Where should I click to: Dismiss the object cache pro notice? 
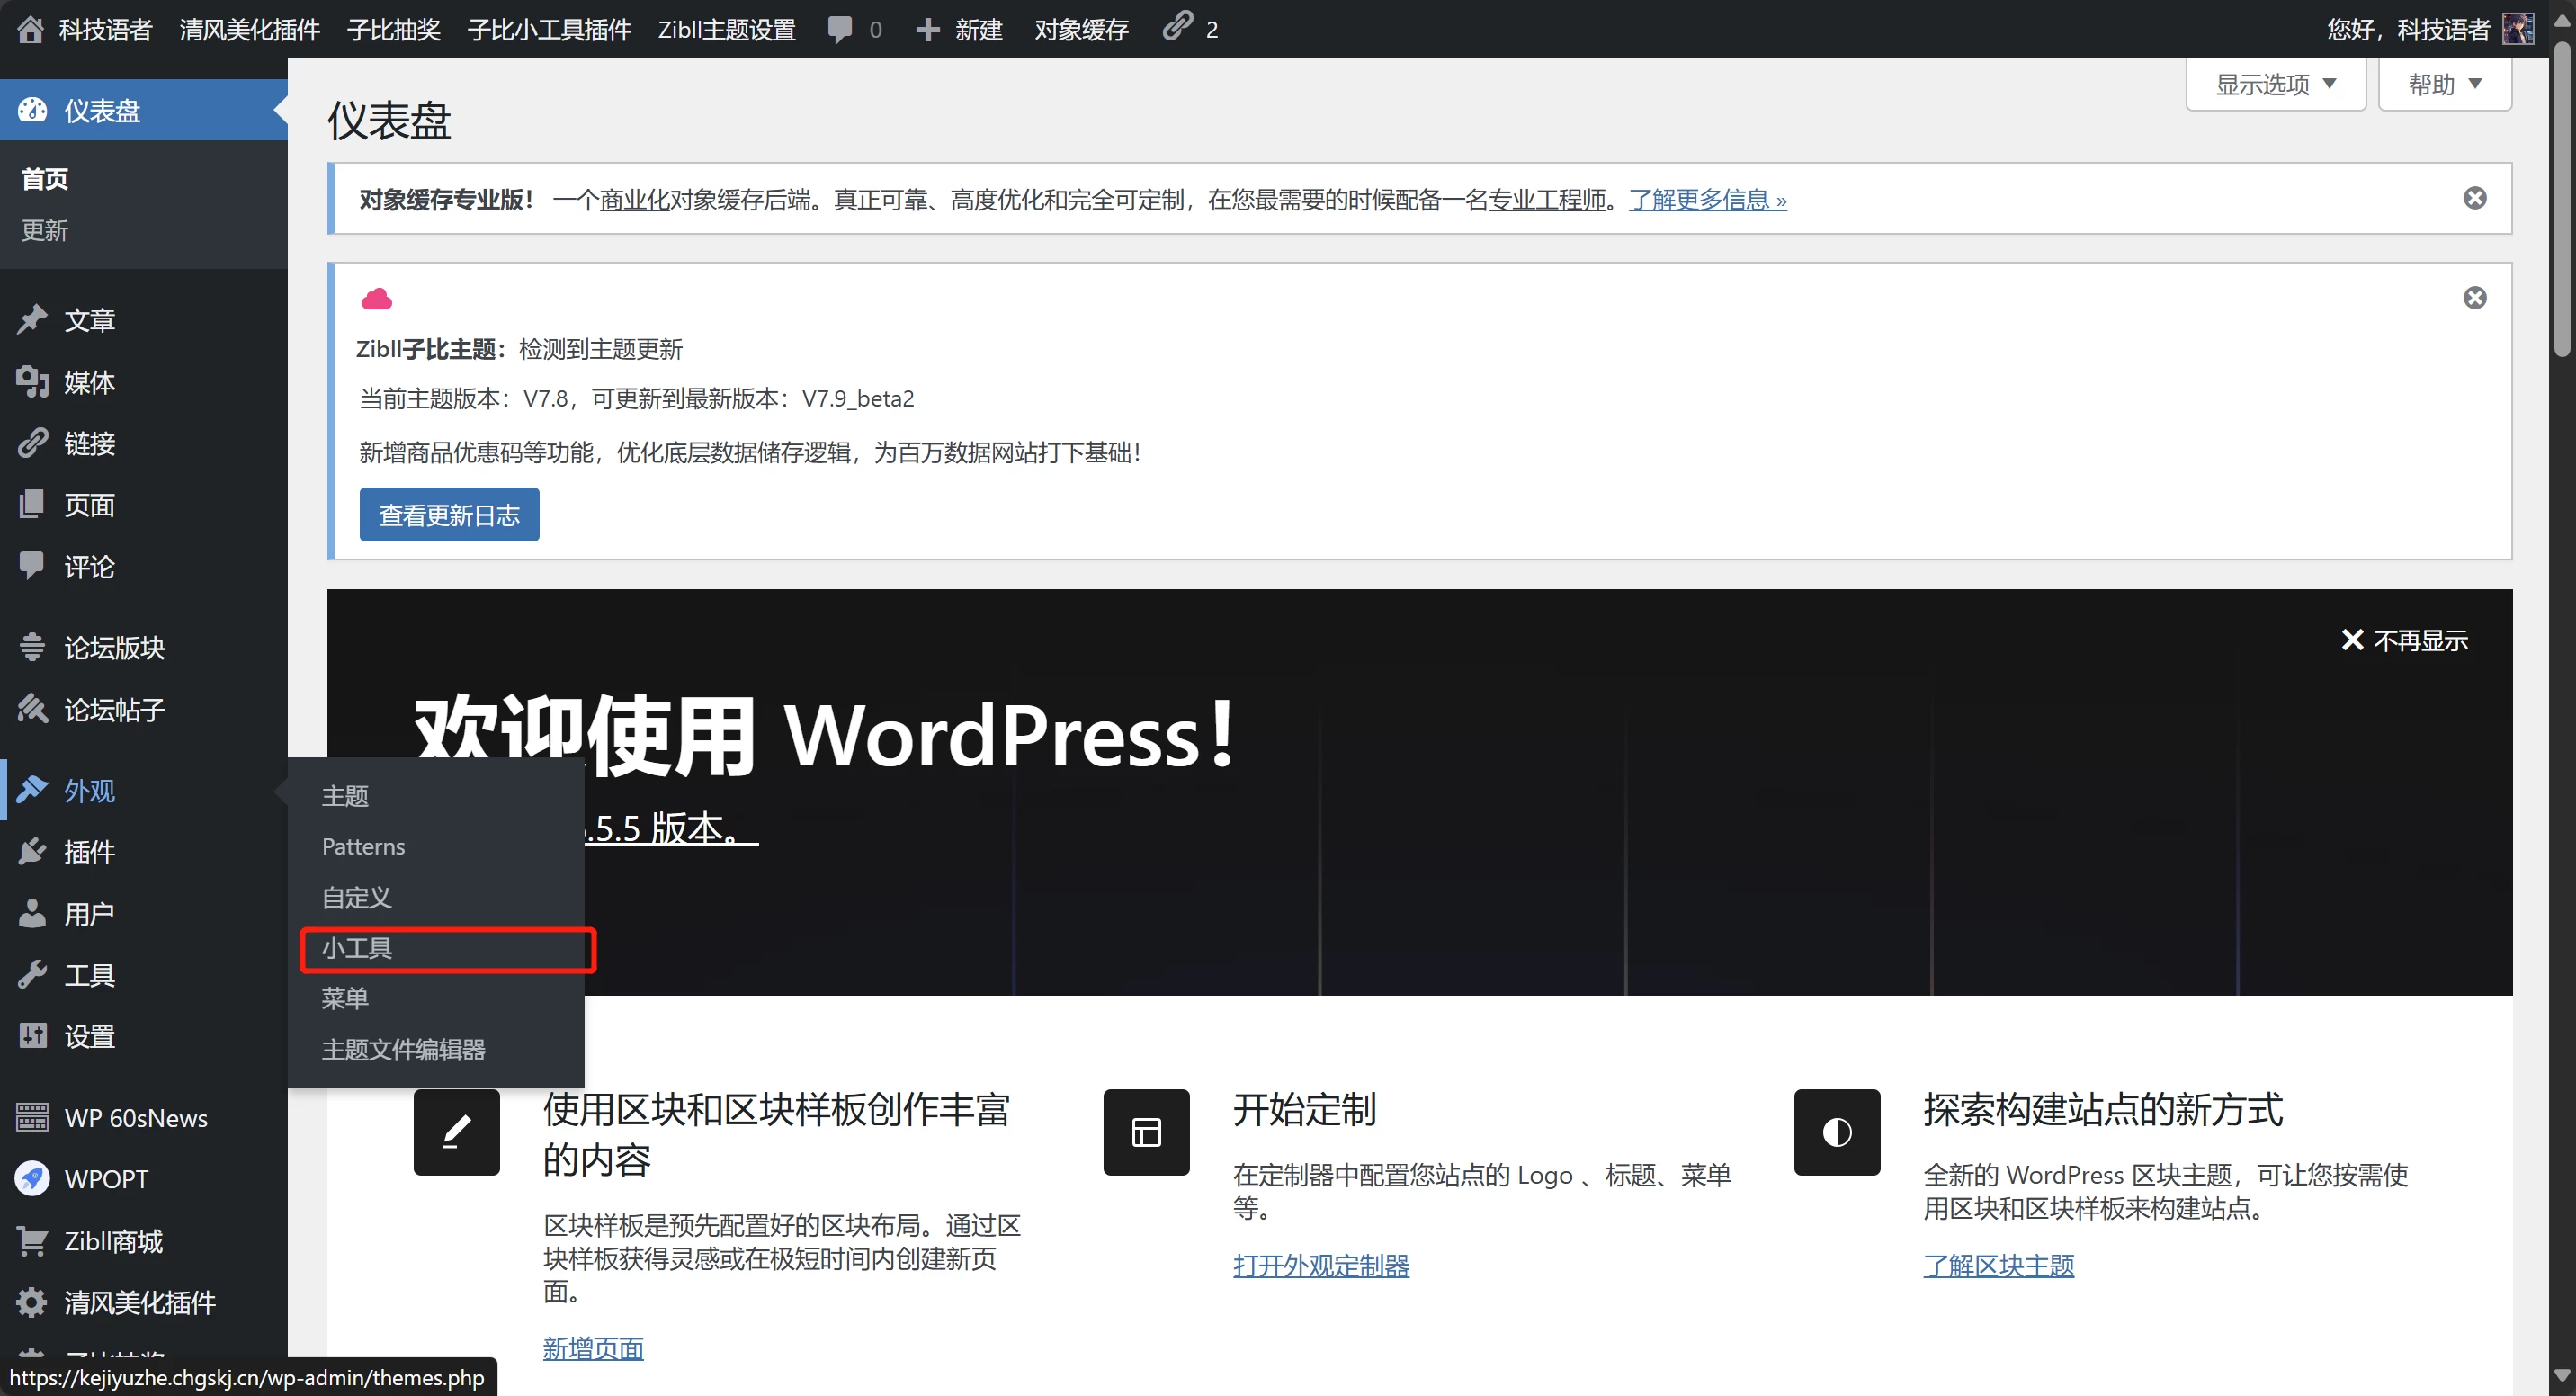pyautogui.click(x=2474, y=198)
